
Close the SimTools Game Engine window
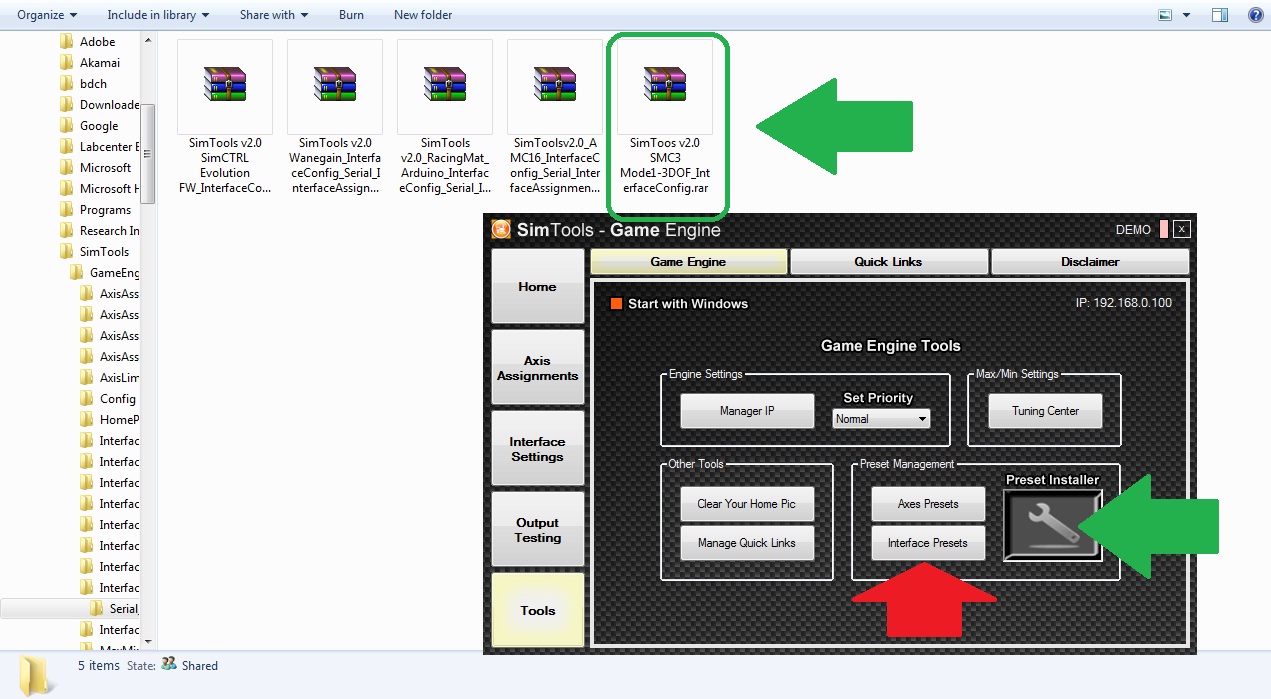coord(1182,229)
